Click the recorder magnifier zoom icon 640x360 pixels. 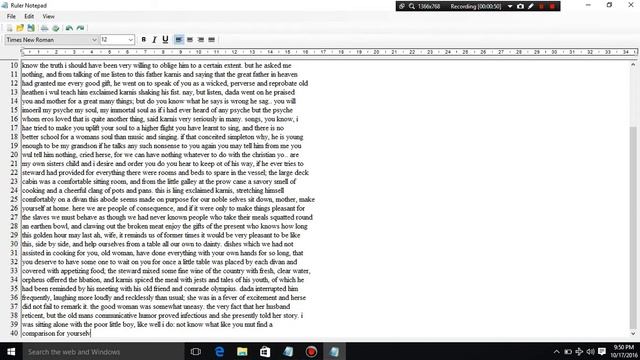411,6
